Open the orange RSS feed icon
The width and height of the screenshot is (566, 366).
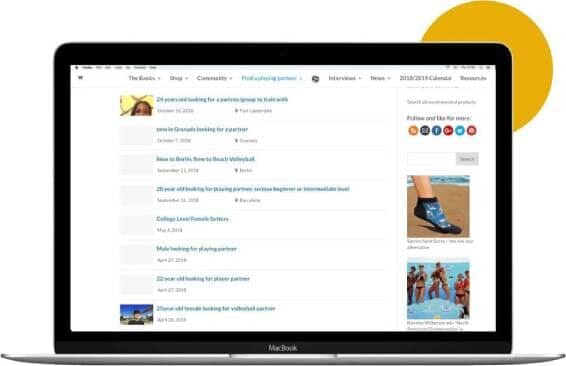tap(413, 130)
